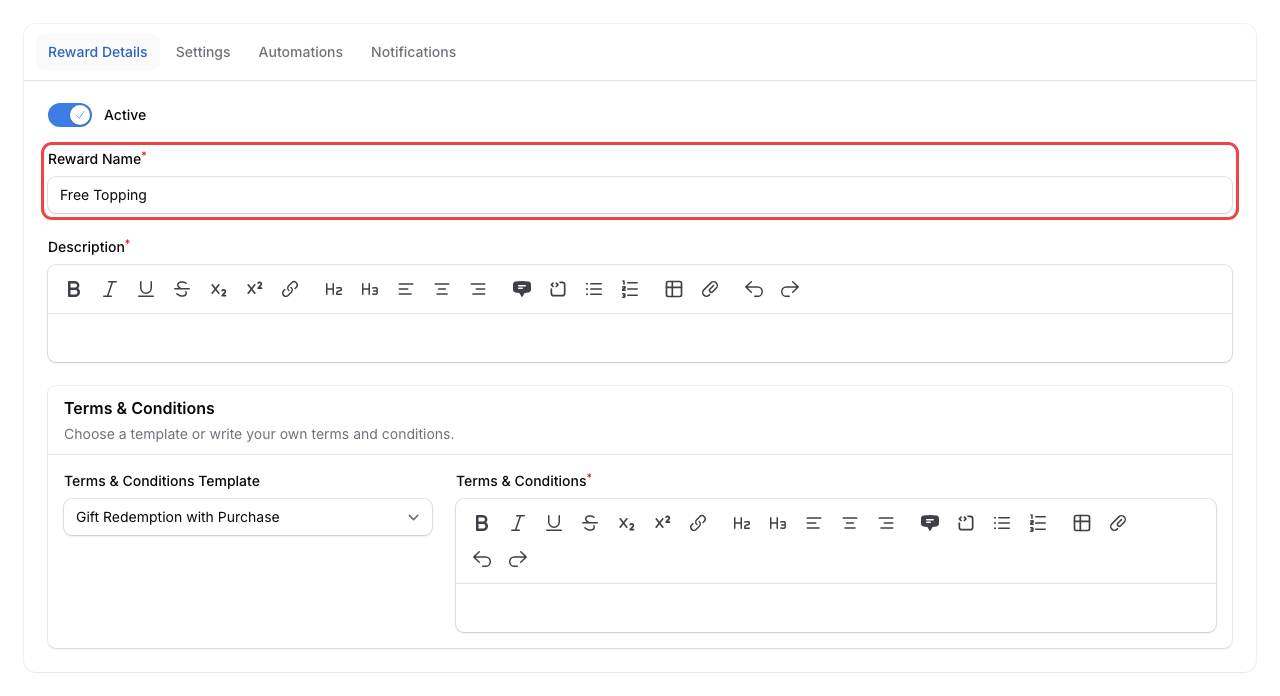Insert a table in the Description editor
The width and height of the screenshot is (1280, 696).
coord(673,289)
